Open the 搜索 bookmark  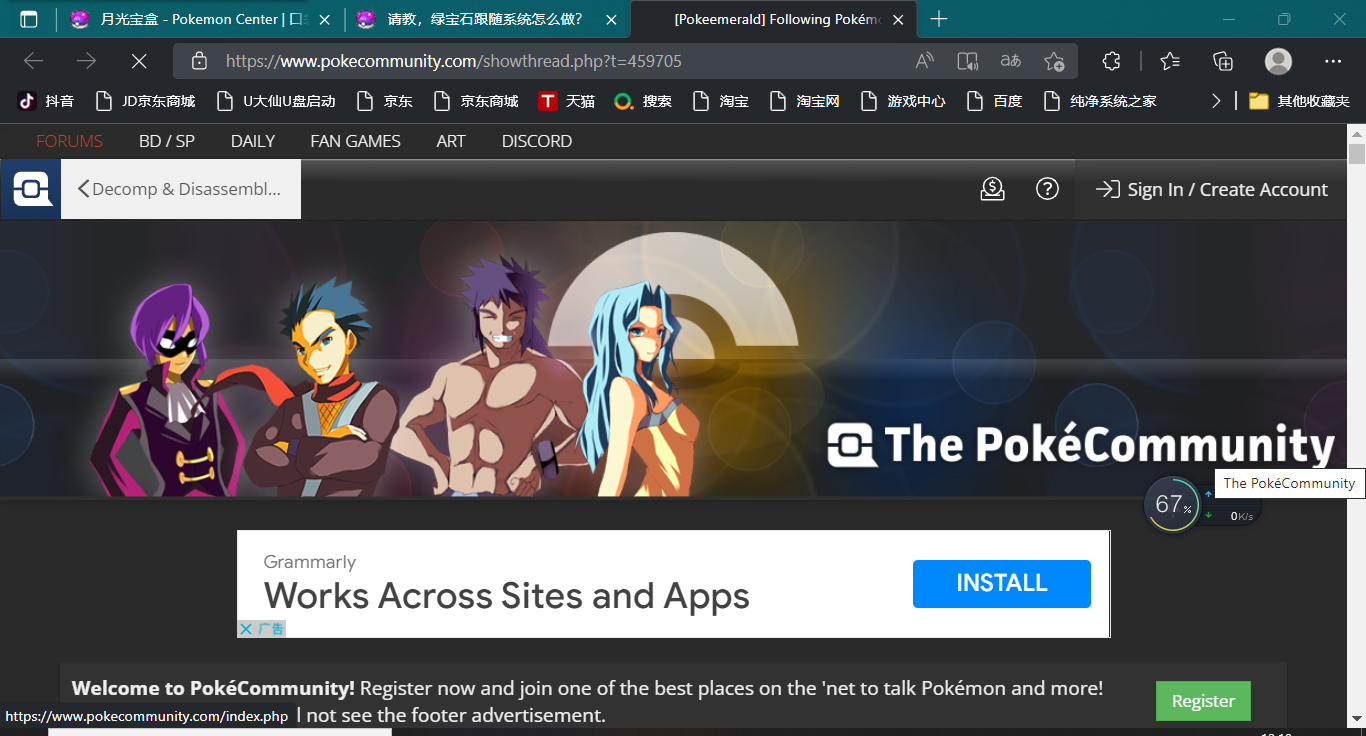pyautogui.click(x=643, y=101)
